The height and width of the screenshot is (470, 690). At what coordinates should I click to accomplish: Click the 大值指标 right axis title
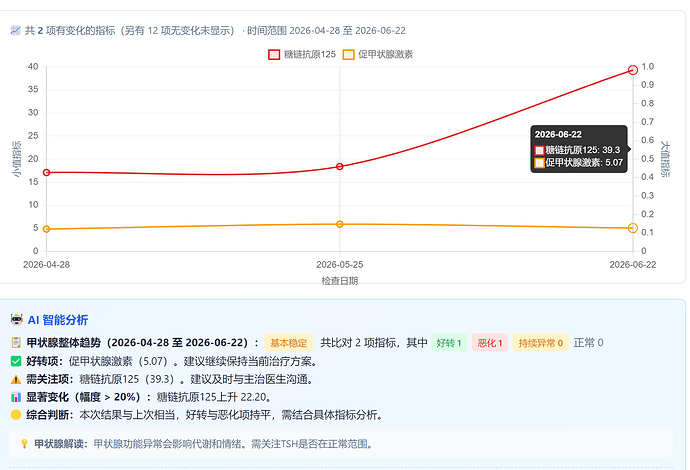tap(665, 159)
